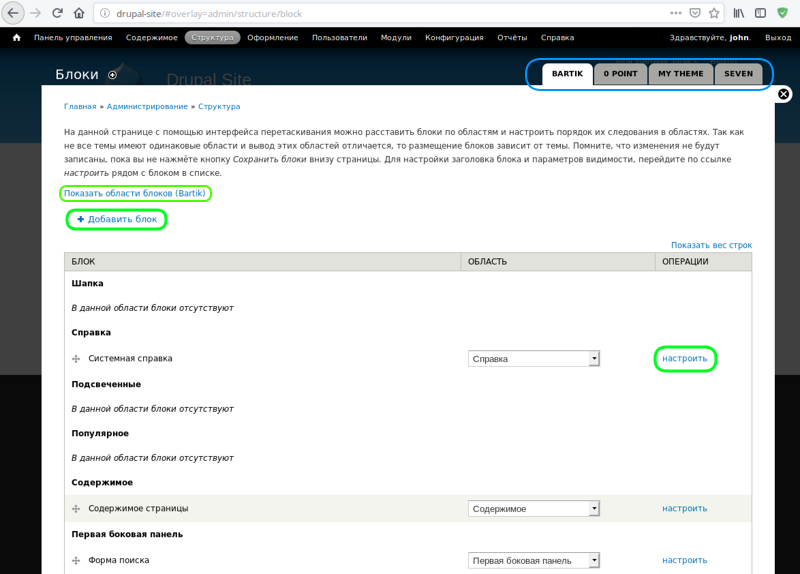Click Подсвеченные region heading
The height and width of the screenshot is (574, 800).
click(106, 384)
